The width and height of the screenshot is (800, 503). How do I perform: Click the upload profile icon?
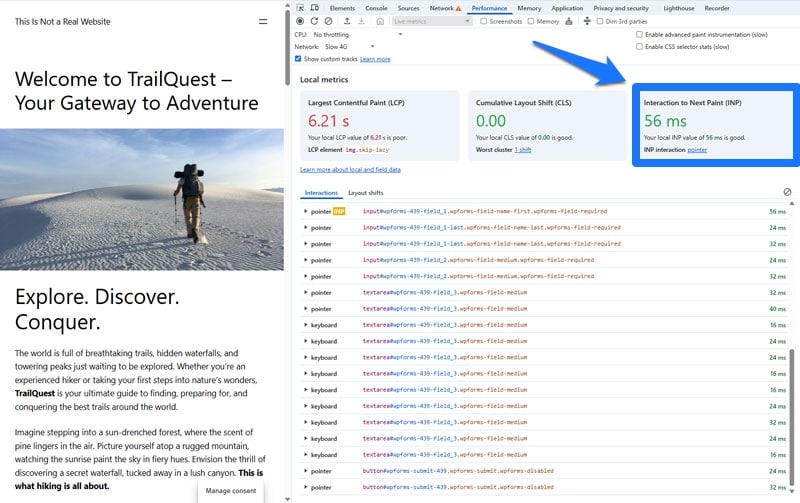click(347, 21)
